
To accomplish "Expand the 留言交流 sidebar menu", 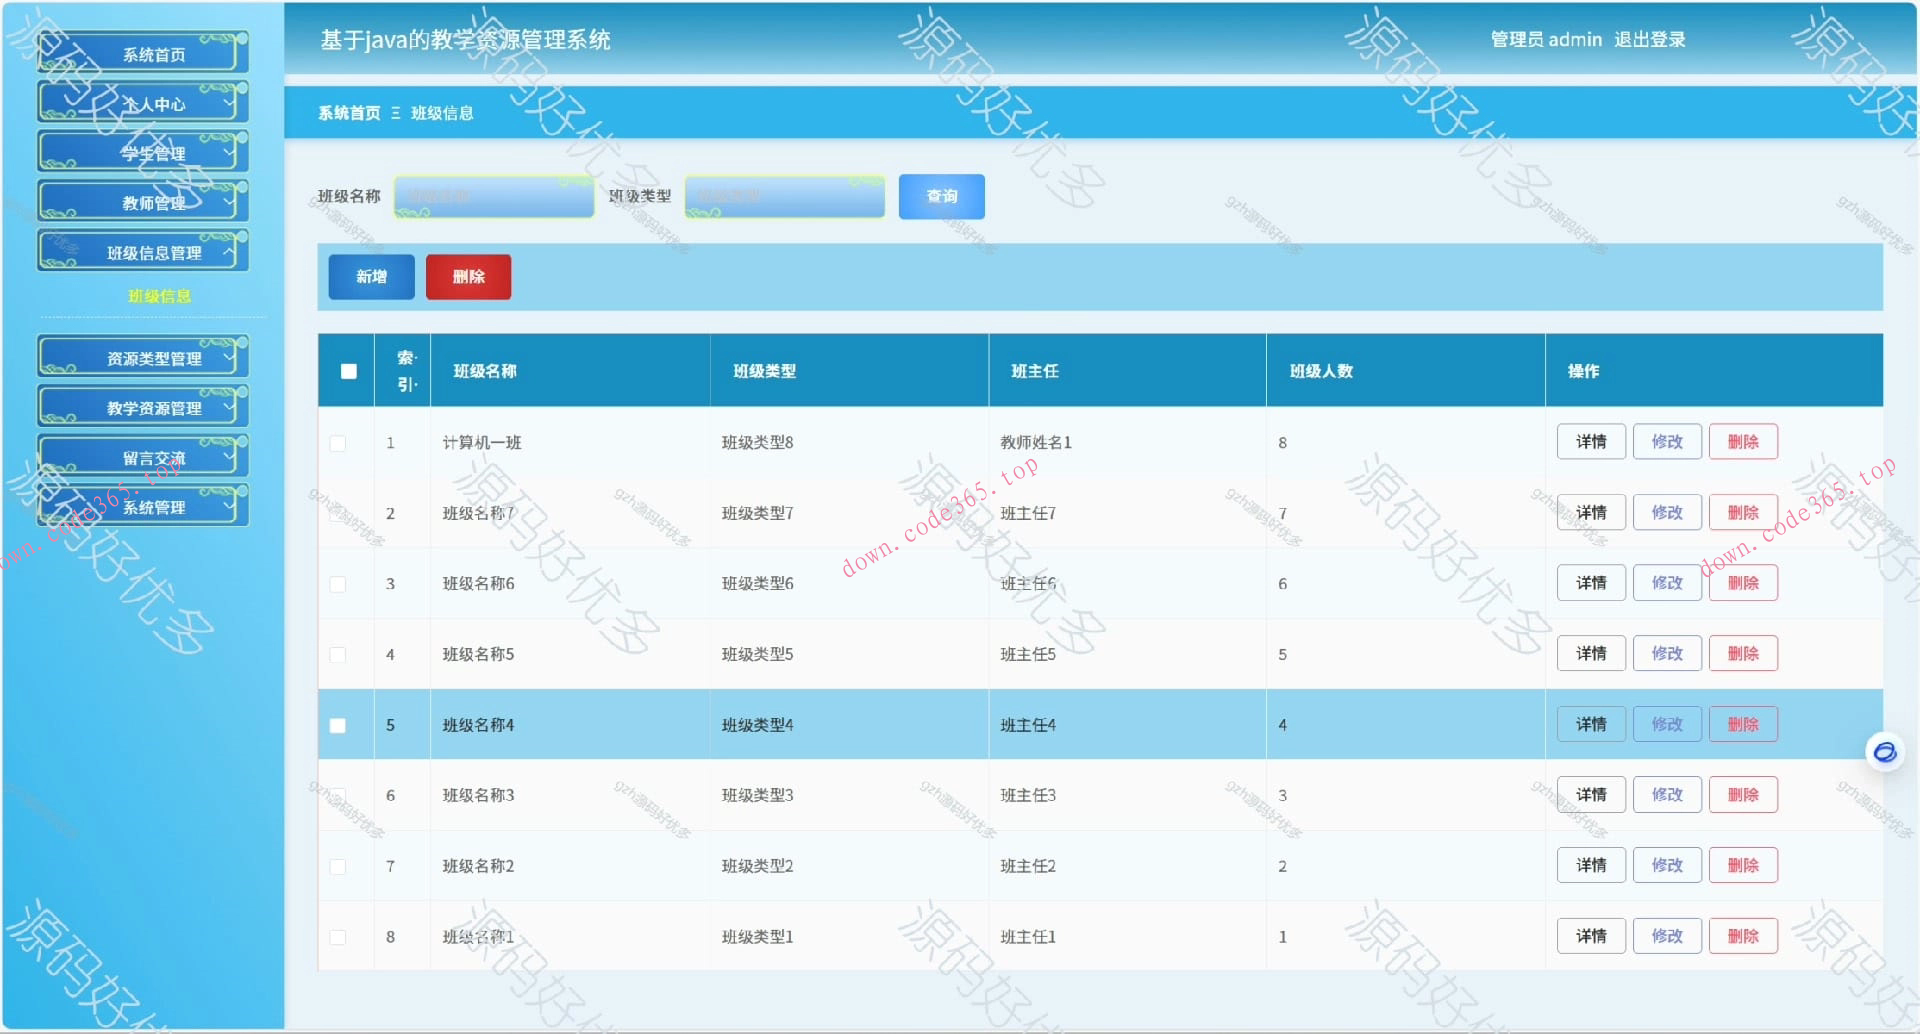I will pos(143,457).
